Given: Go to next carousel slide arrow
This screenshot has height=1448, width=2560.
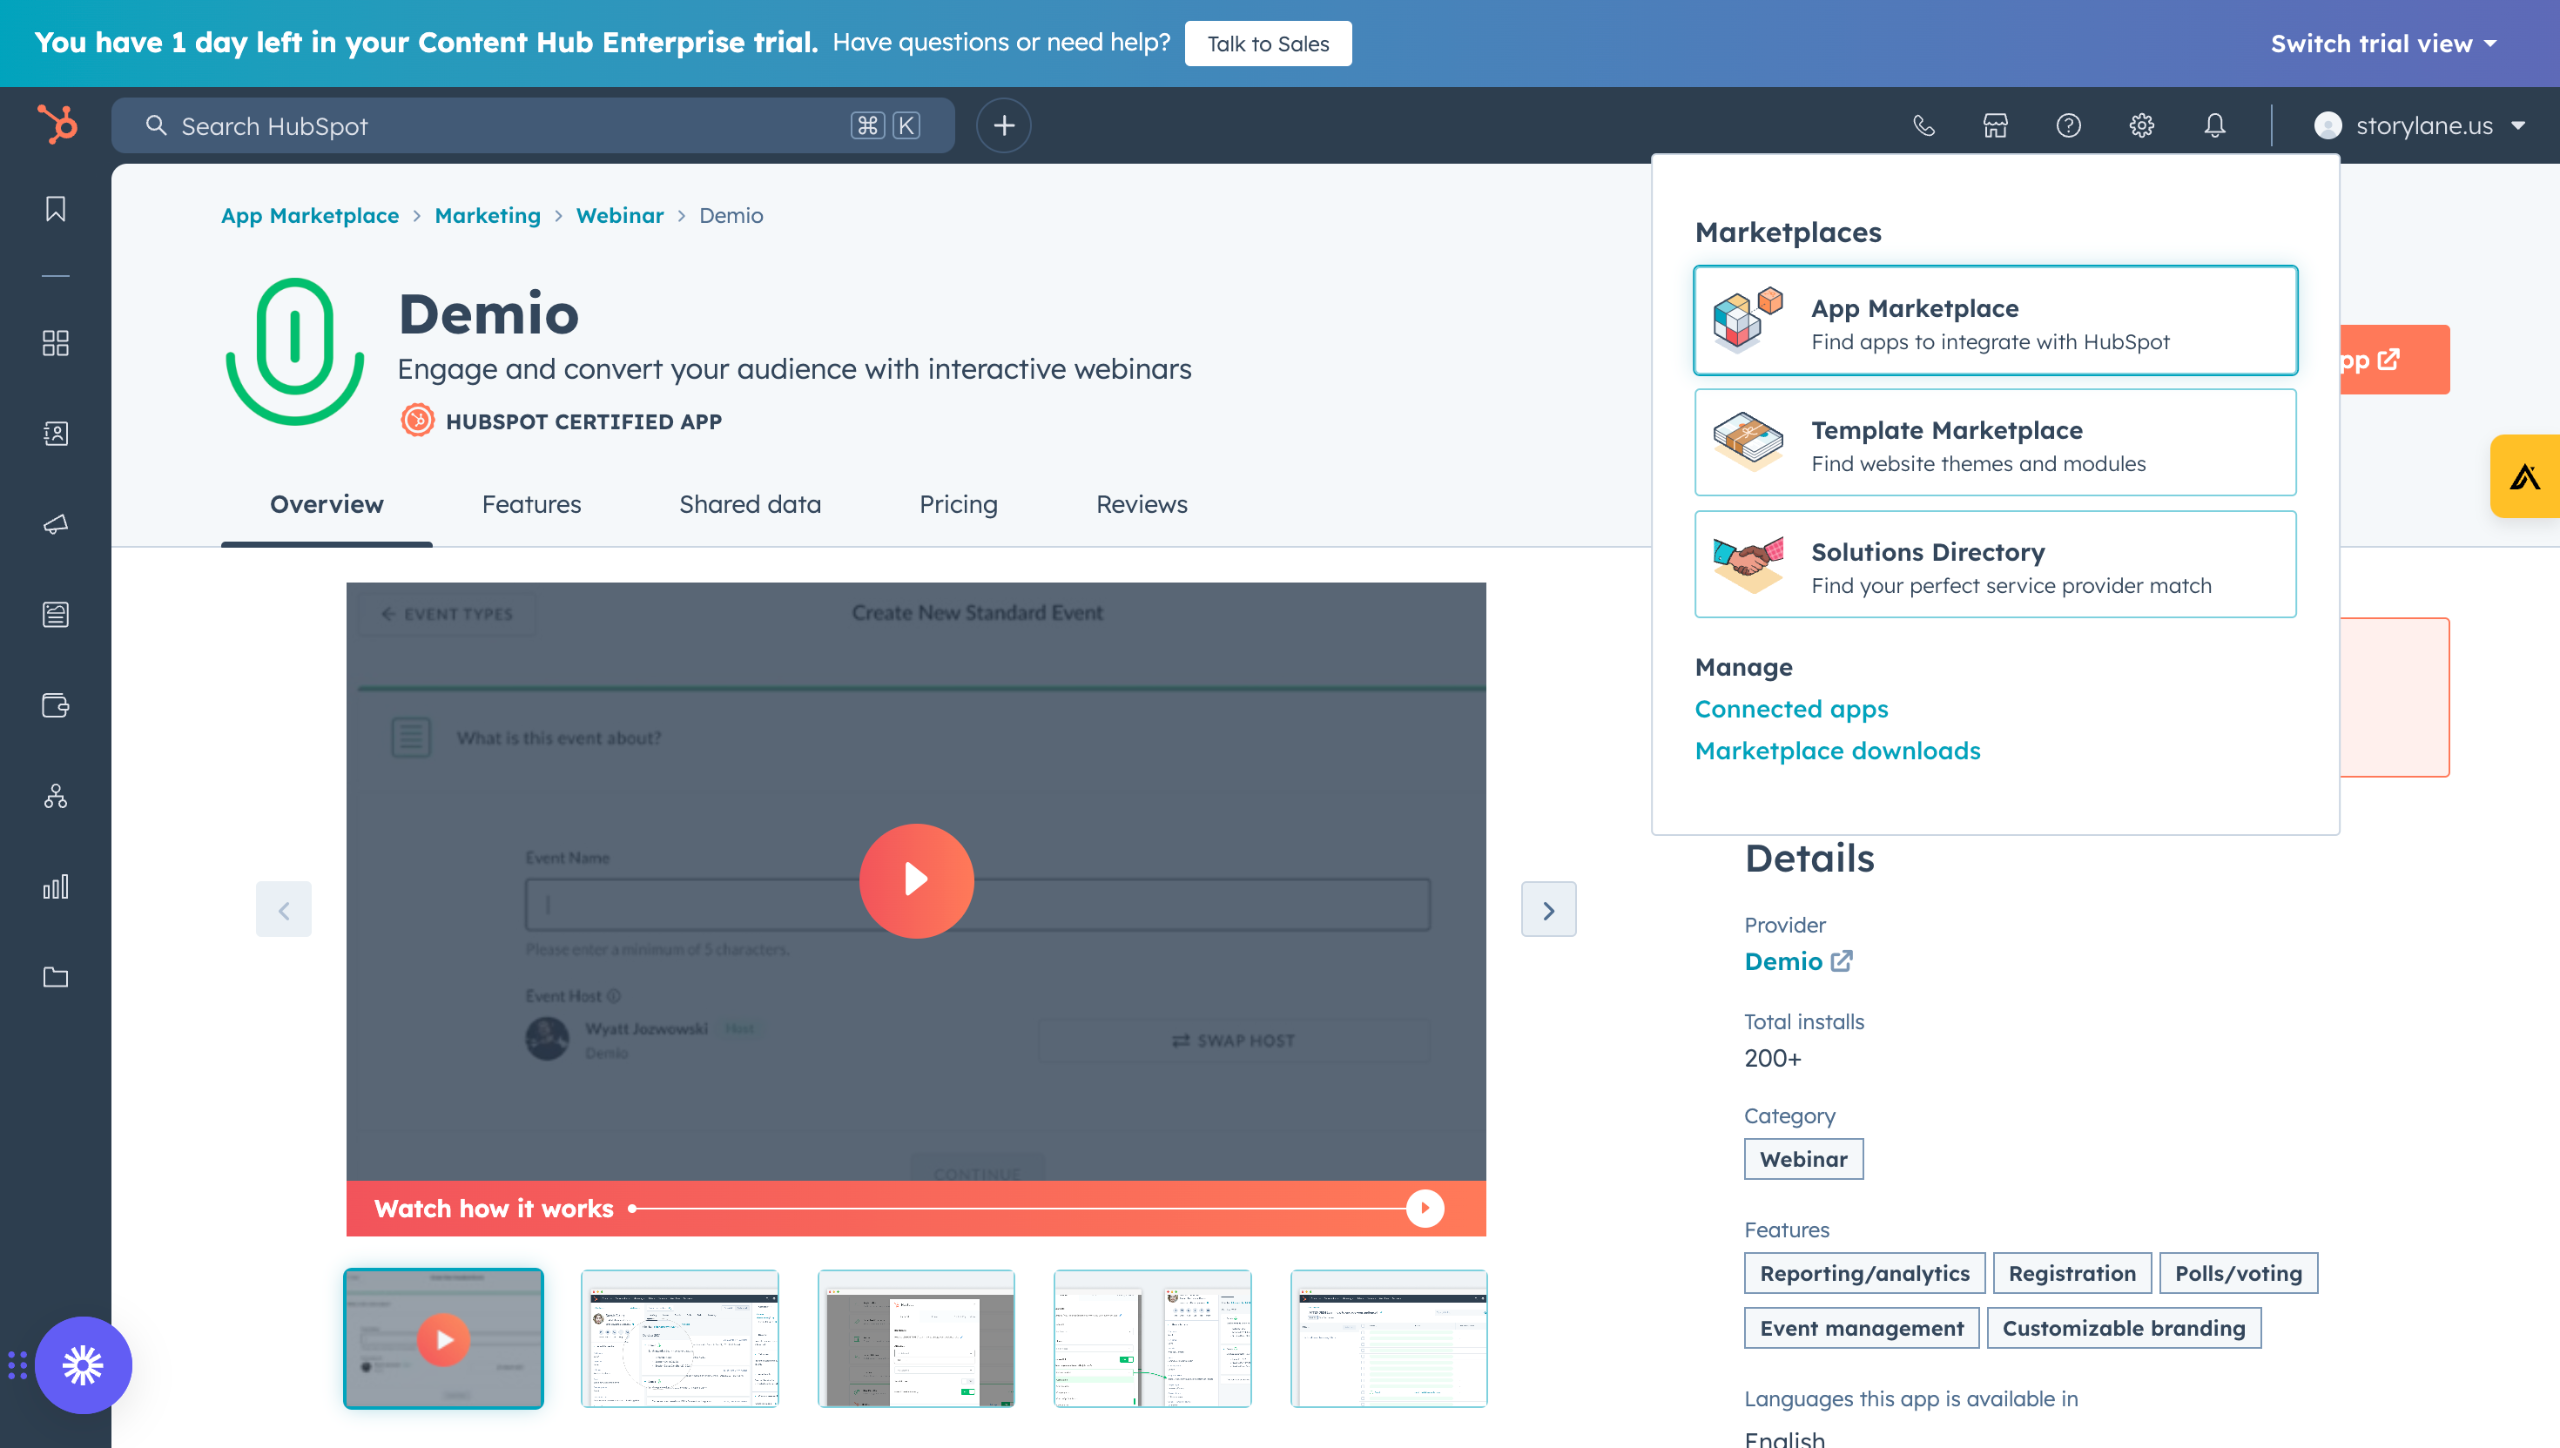Looking at the screenshot, I should coord(1548,909).
